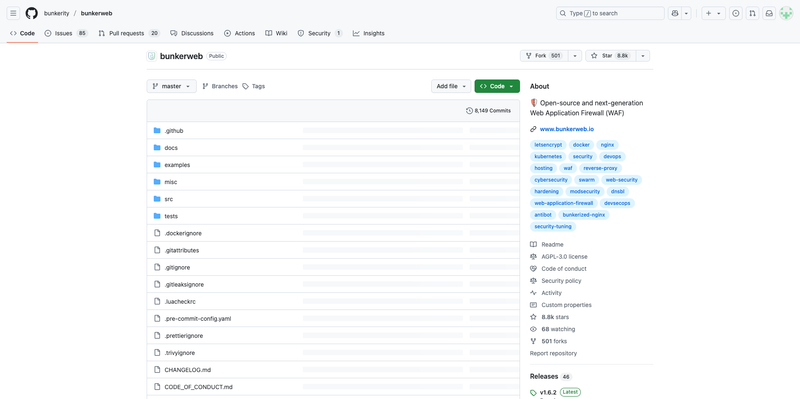The image size is (800, 399).
Task: Switch to the Pull requests tab
Action: point(129,33)
